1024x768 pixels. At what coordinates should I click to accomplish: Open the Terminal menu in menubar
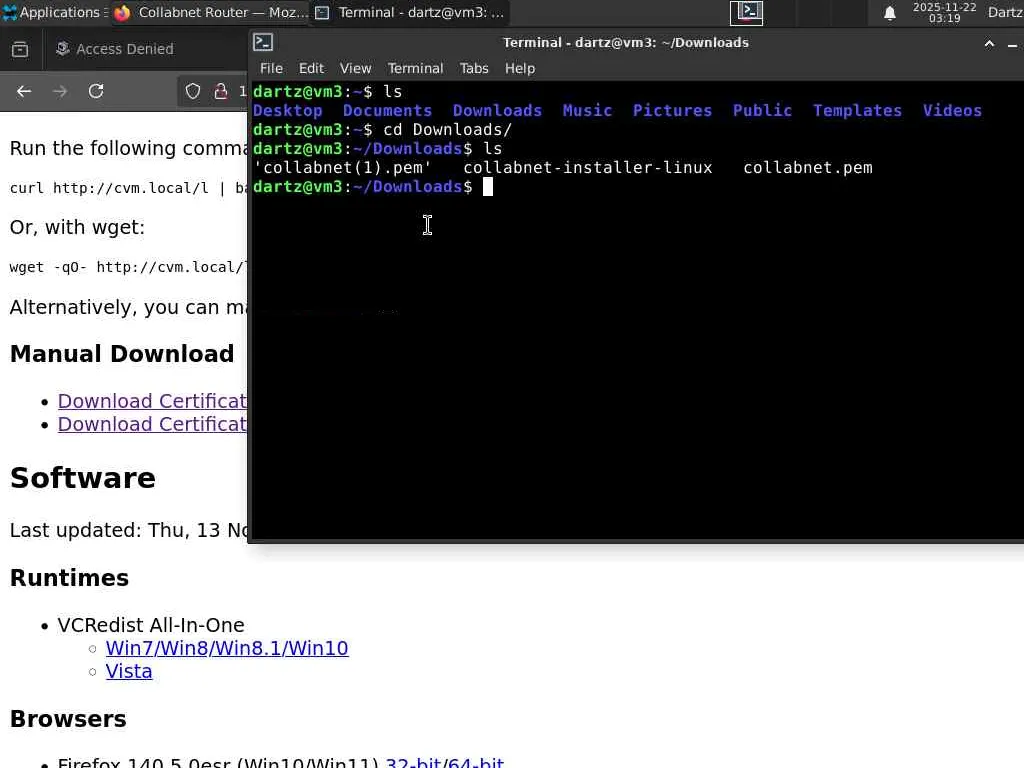pos(415,69)
